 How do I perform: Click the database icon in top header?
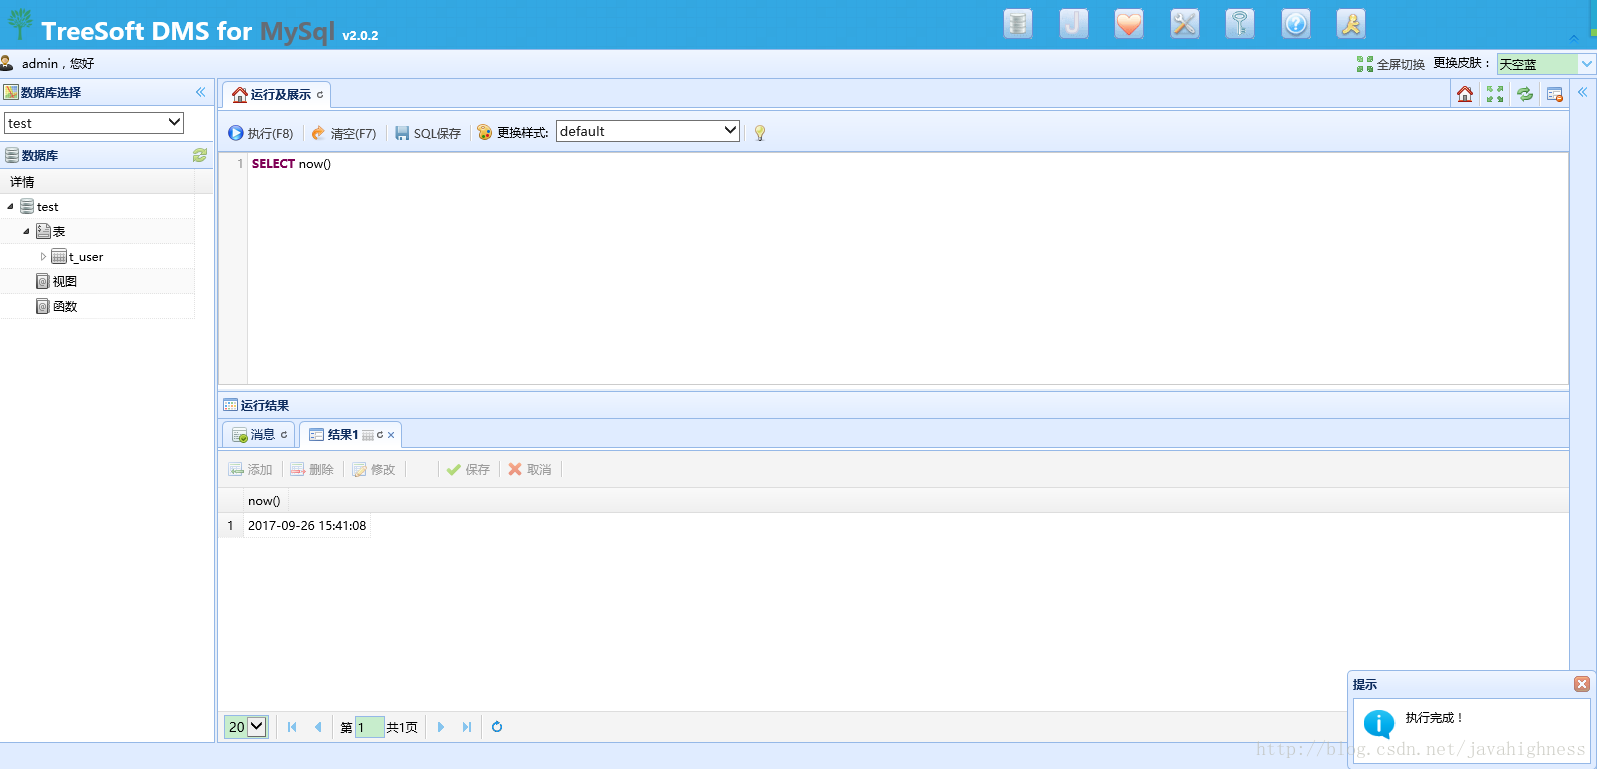pyautogui.click(x=1017, y=24)
